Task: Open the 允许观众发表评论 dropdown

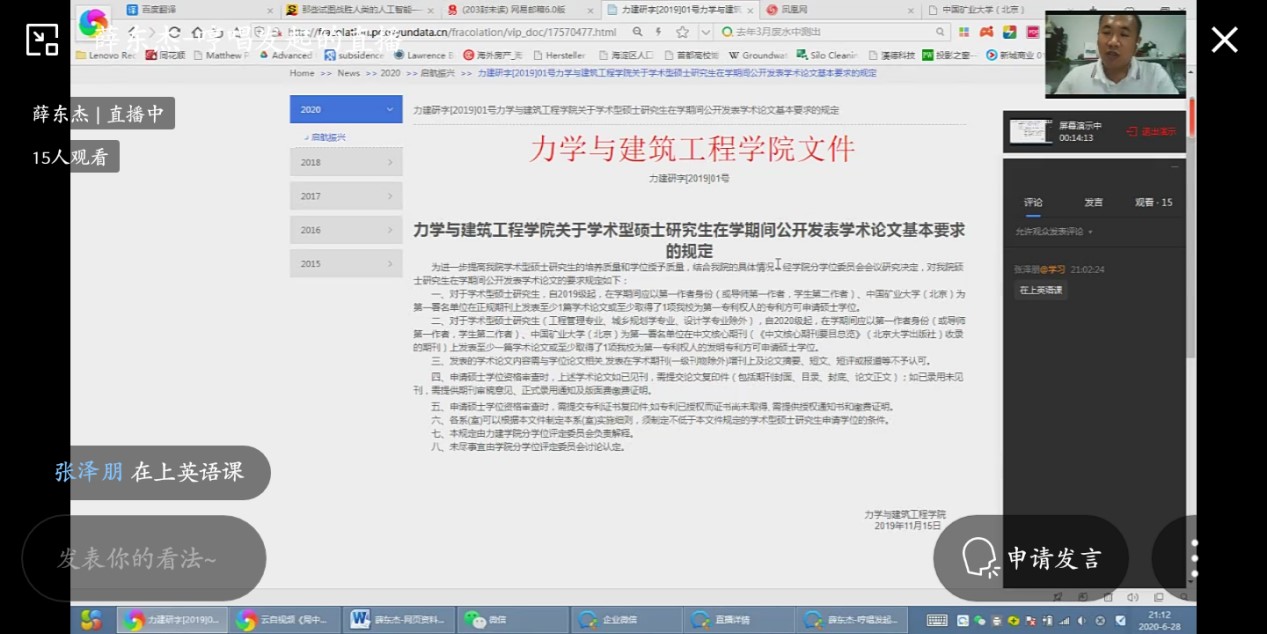Action: tap(1054, 231)
